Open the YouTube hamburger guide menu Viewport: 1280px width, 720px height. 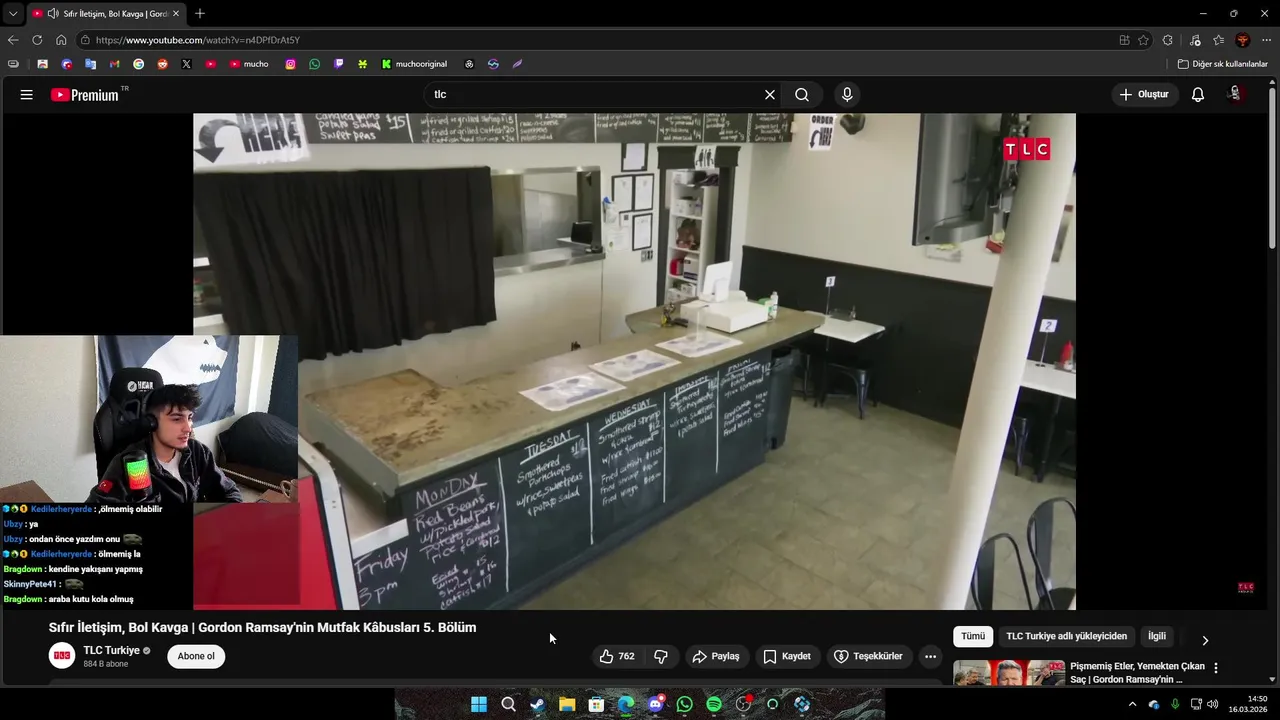[27, 94]
